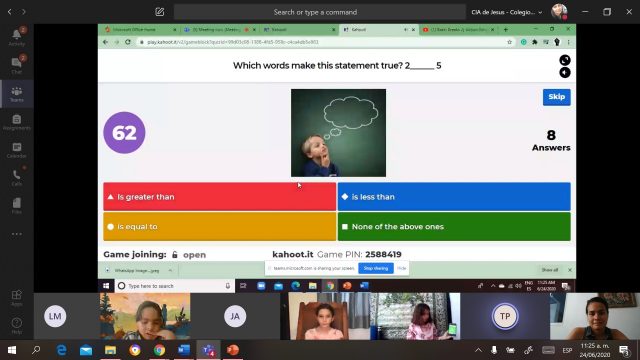Select the red 'is greater than' answer
The height and width of the screenshot is (360, 640).
[220, 197]
